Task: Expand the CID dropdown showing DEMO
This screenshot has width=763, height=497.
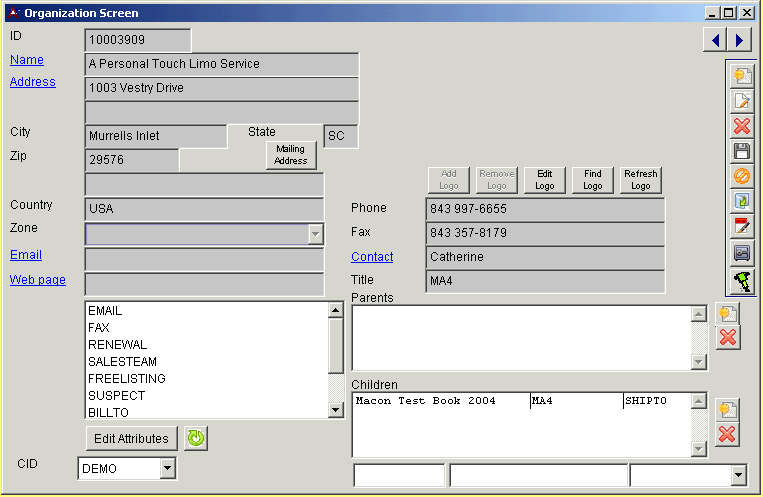Action: click(x=167, y=468)
